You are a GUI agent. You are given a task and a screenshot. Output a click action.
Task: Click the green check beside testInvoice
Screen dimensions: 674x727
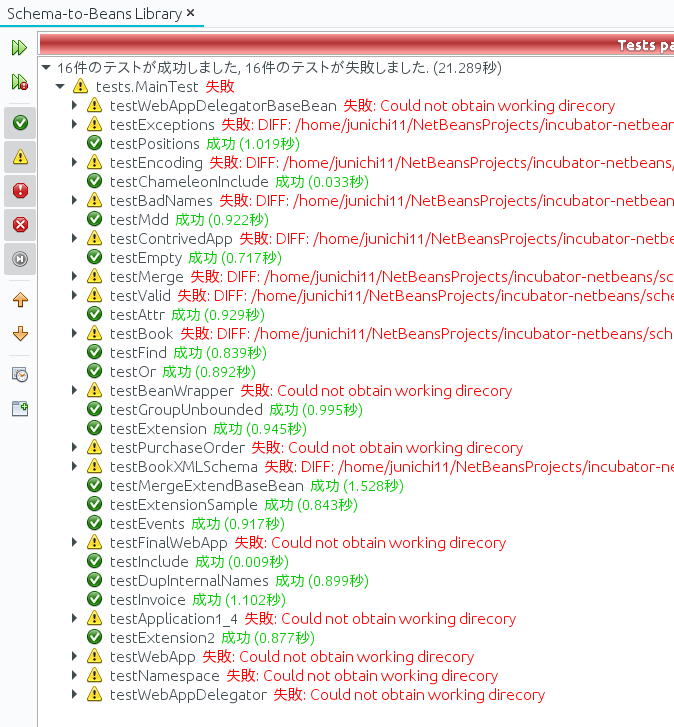coord(95,599)
